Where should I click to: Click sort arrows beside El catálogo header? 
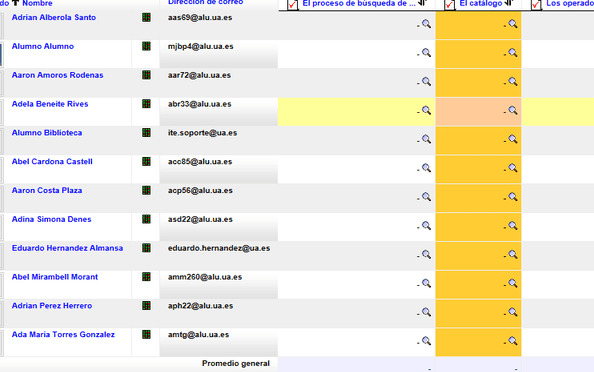coord(509,3)
